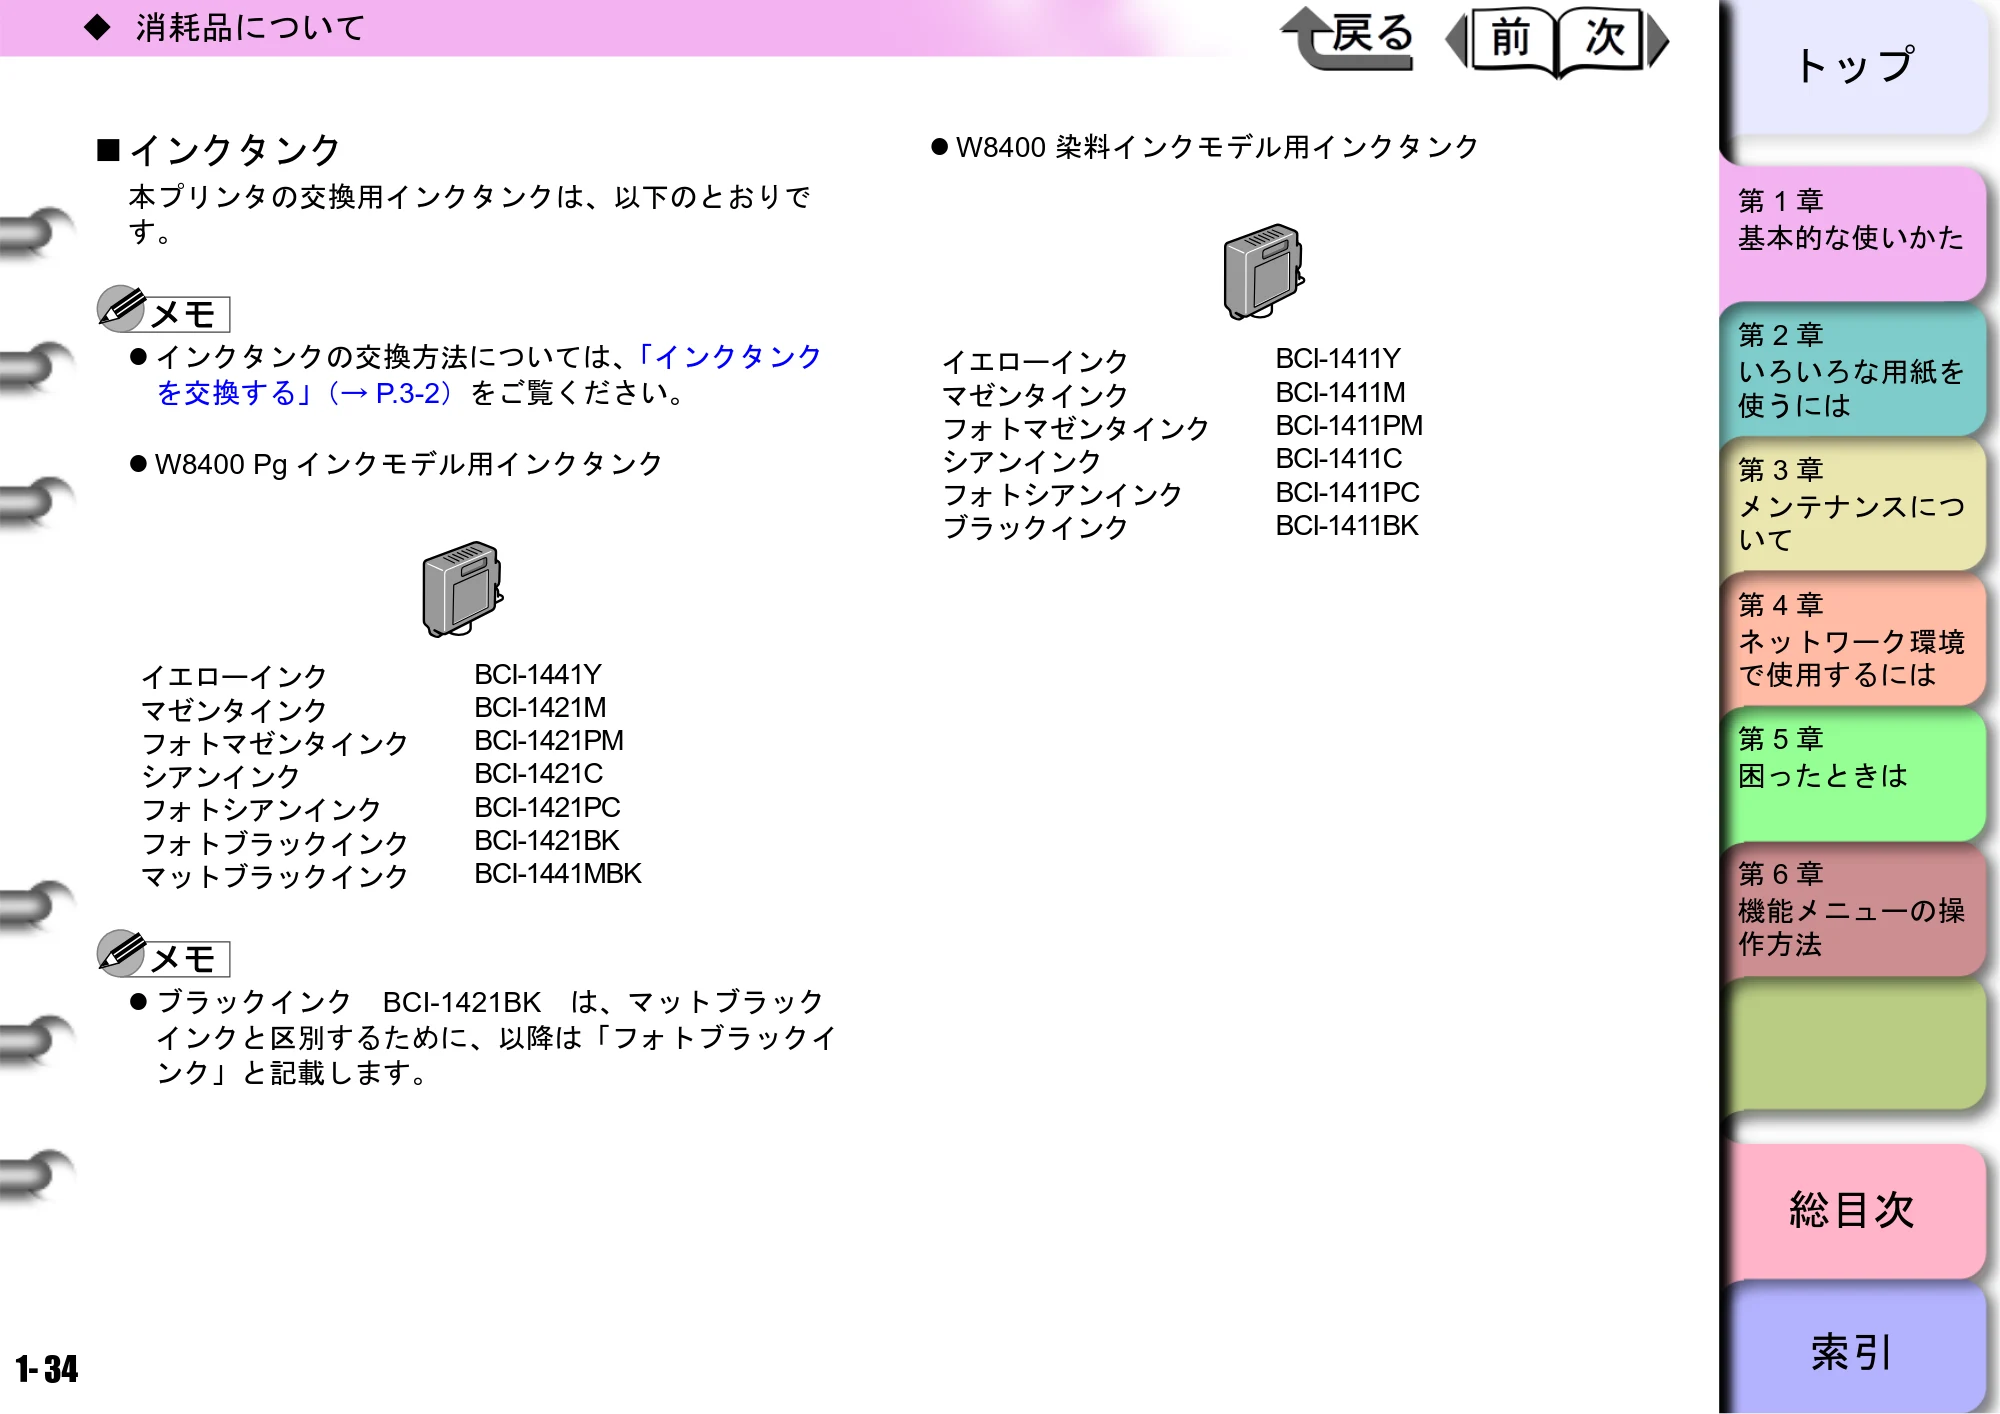Go to the next page 次
The width and height of the screenshot is (2000, 1414).
[1612, 40]
